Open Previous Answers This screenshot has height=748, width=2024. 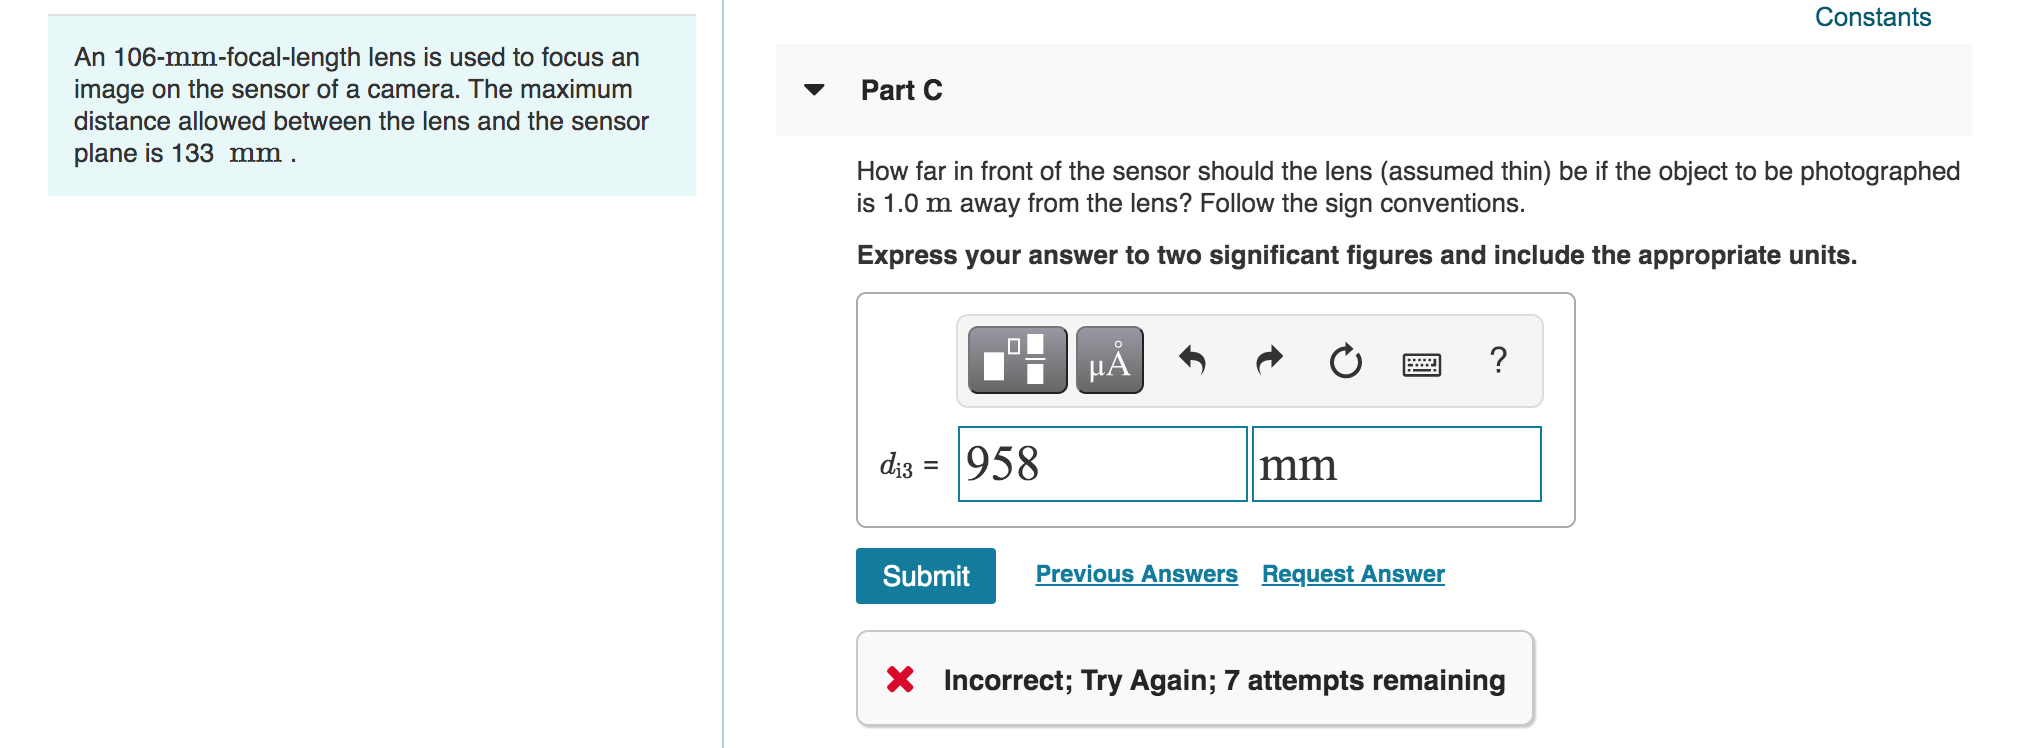(x=1137, y=574)
